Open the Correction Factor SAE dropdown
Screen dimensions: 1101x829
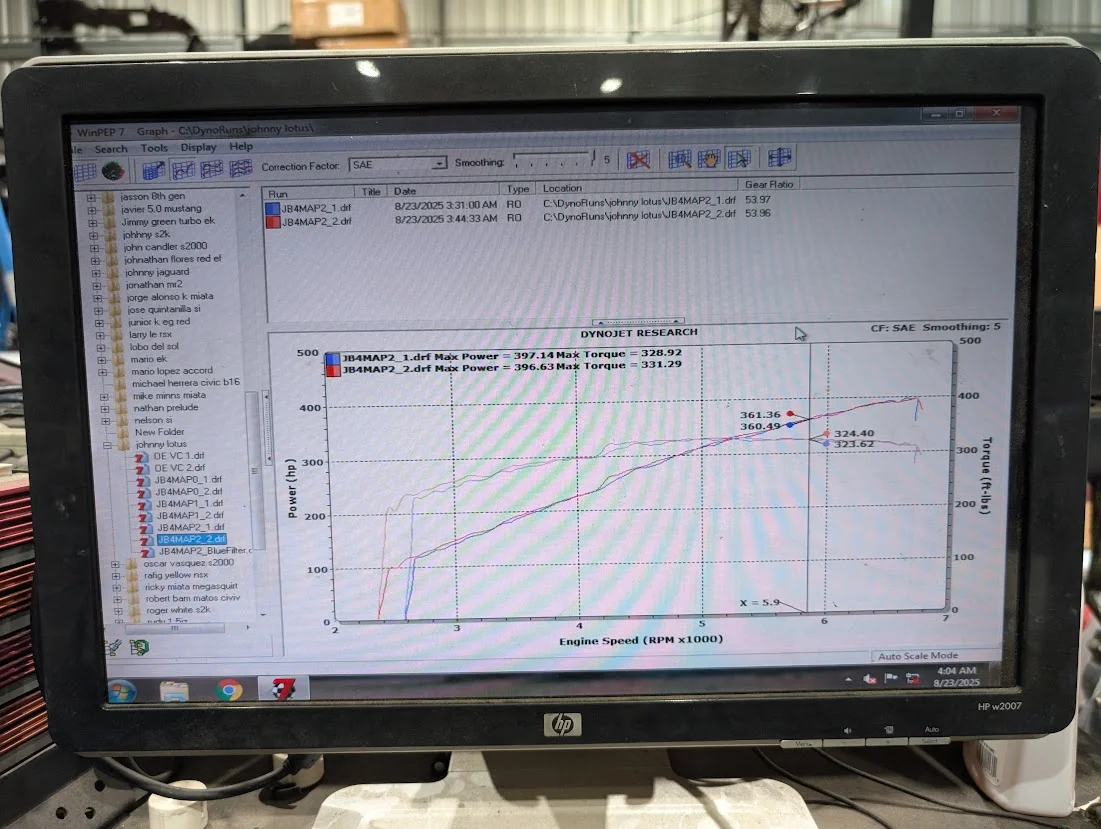tap(438, 164)
